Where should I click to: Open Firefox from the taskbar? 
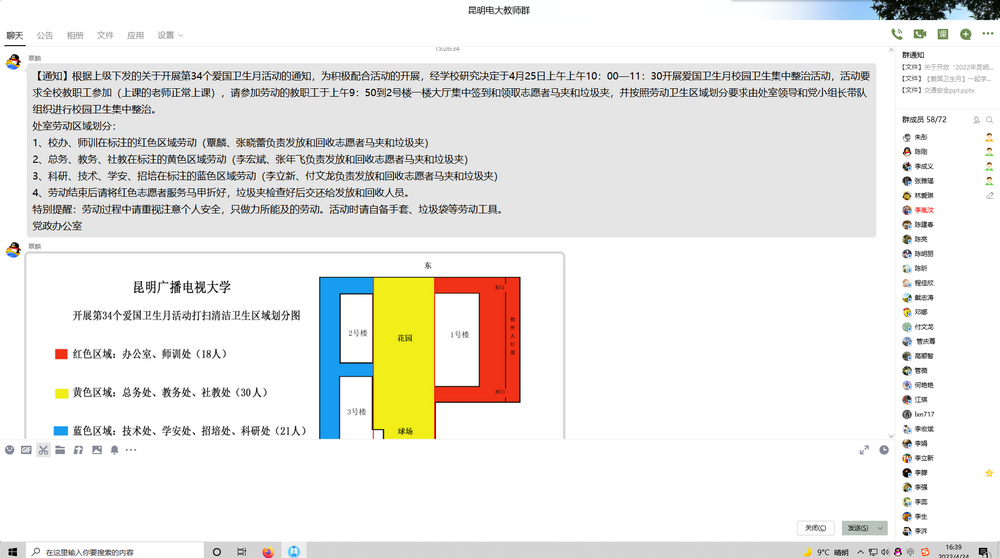(268, 552)
